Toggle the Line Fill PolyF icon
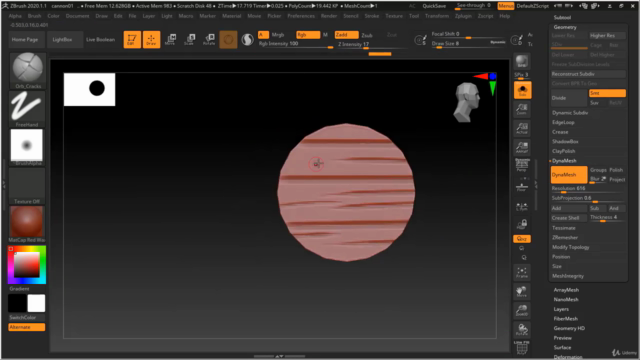The image size is (640, 360). pyautogui.click(x=522, y=347)
